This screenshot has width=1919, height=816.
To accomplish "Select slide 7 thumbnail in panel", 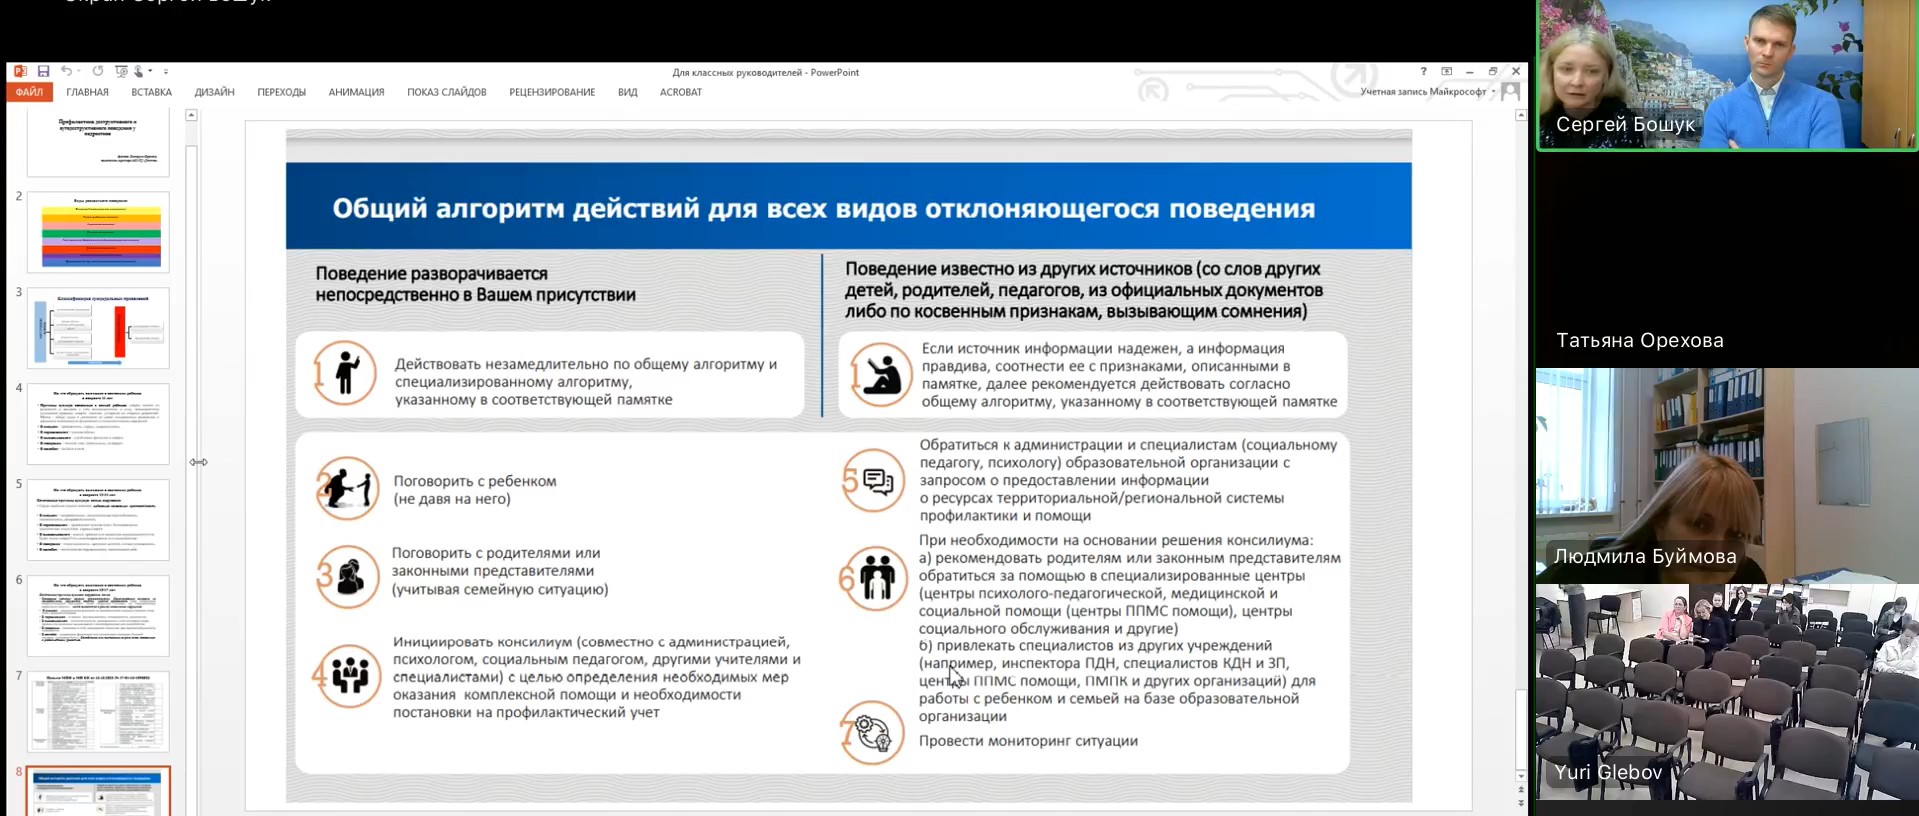I will (98, 711).
